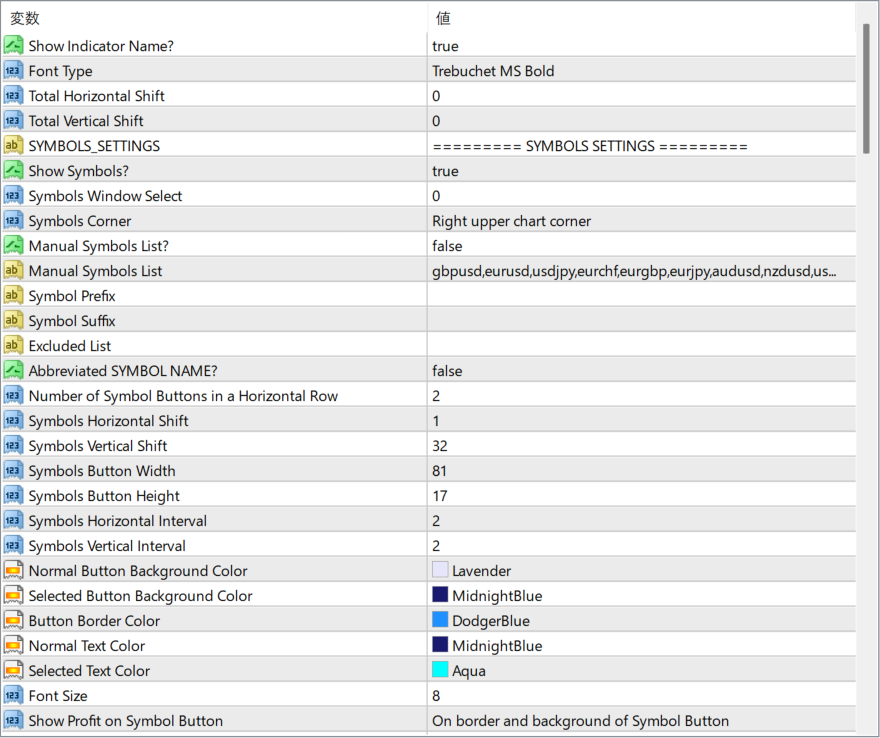
Task: Click the icon beside Show Indicator Name?
Action: coord(13,46)
